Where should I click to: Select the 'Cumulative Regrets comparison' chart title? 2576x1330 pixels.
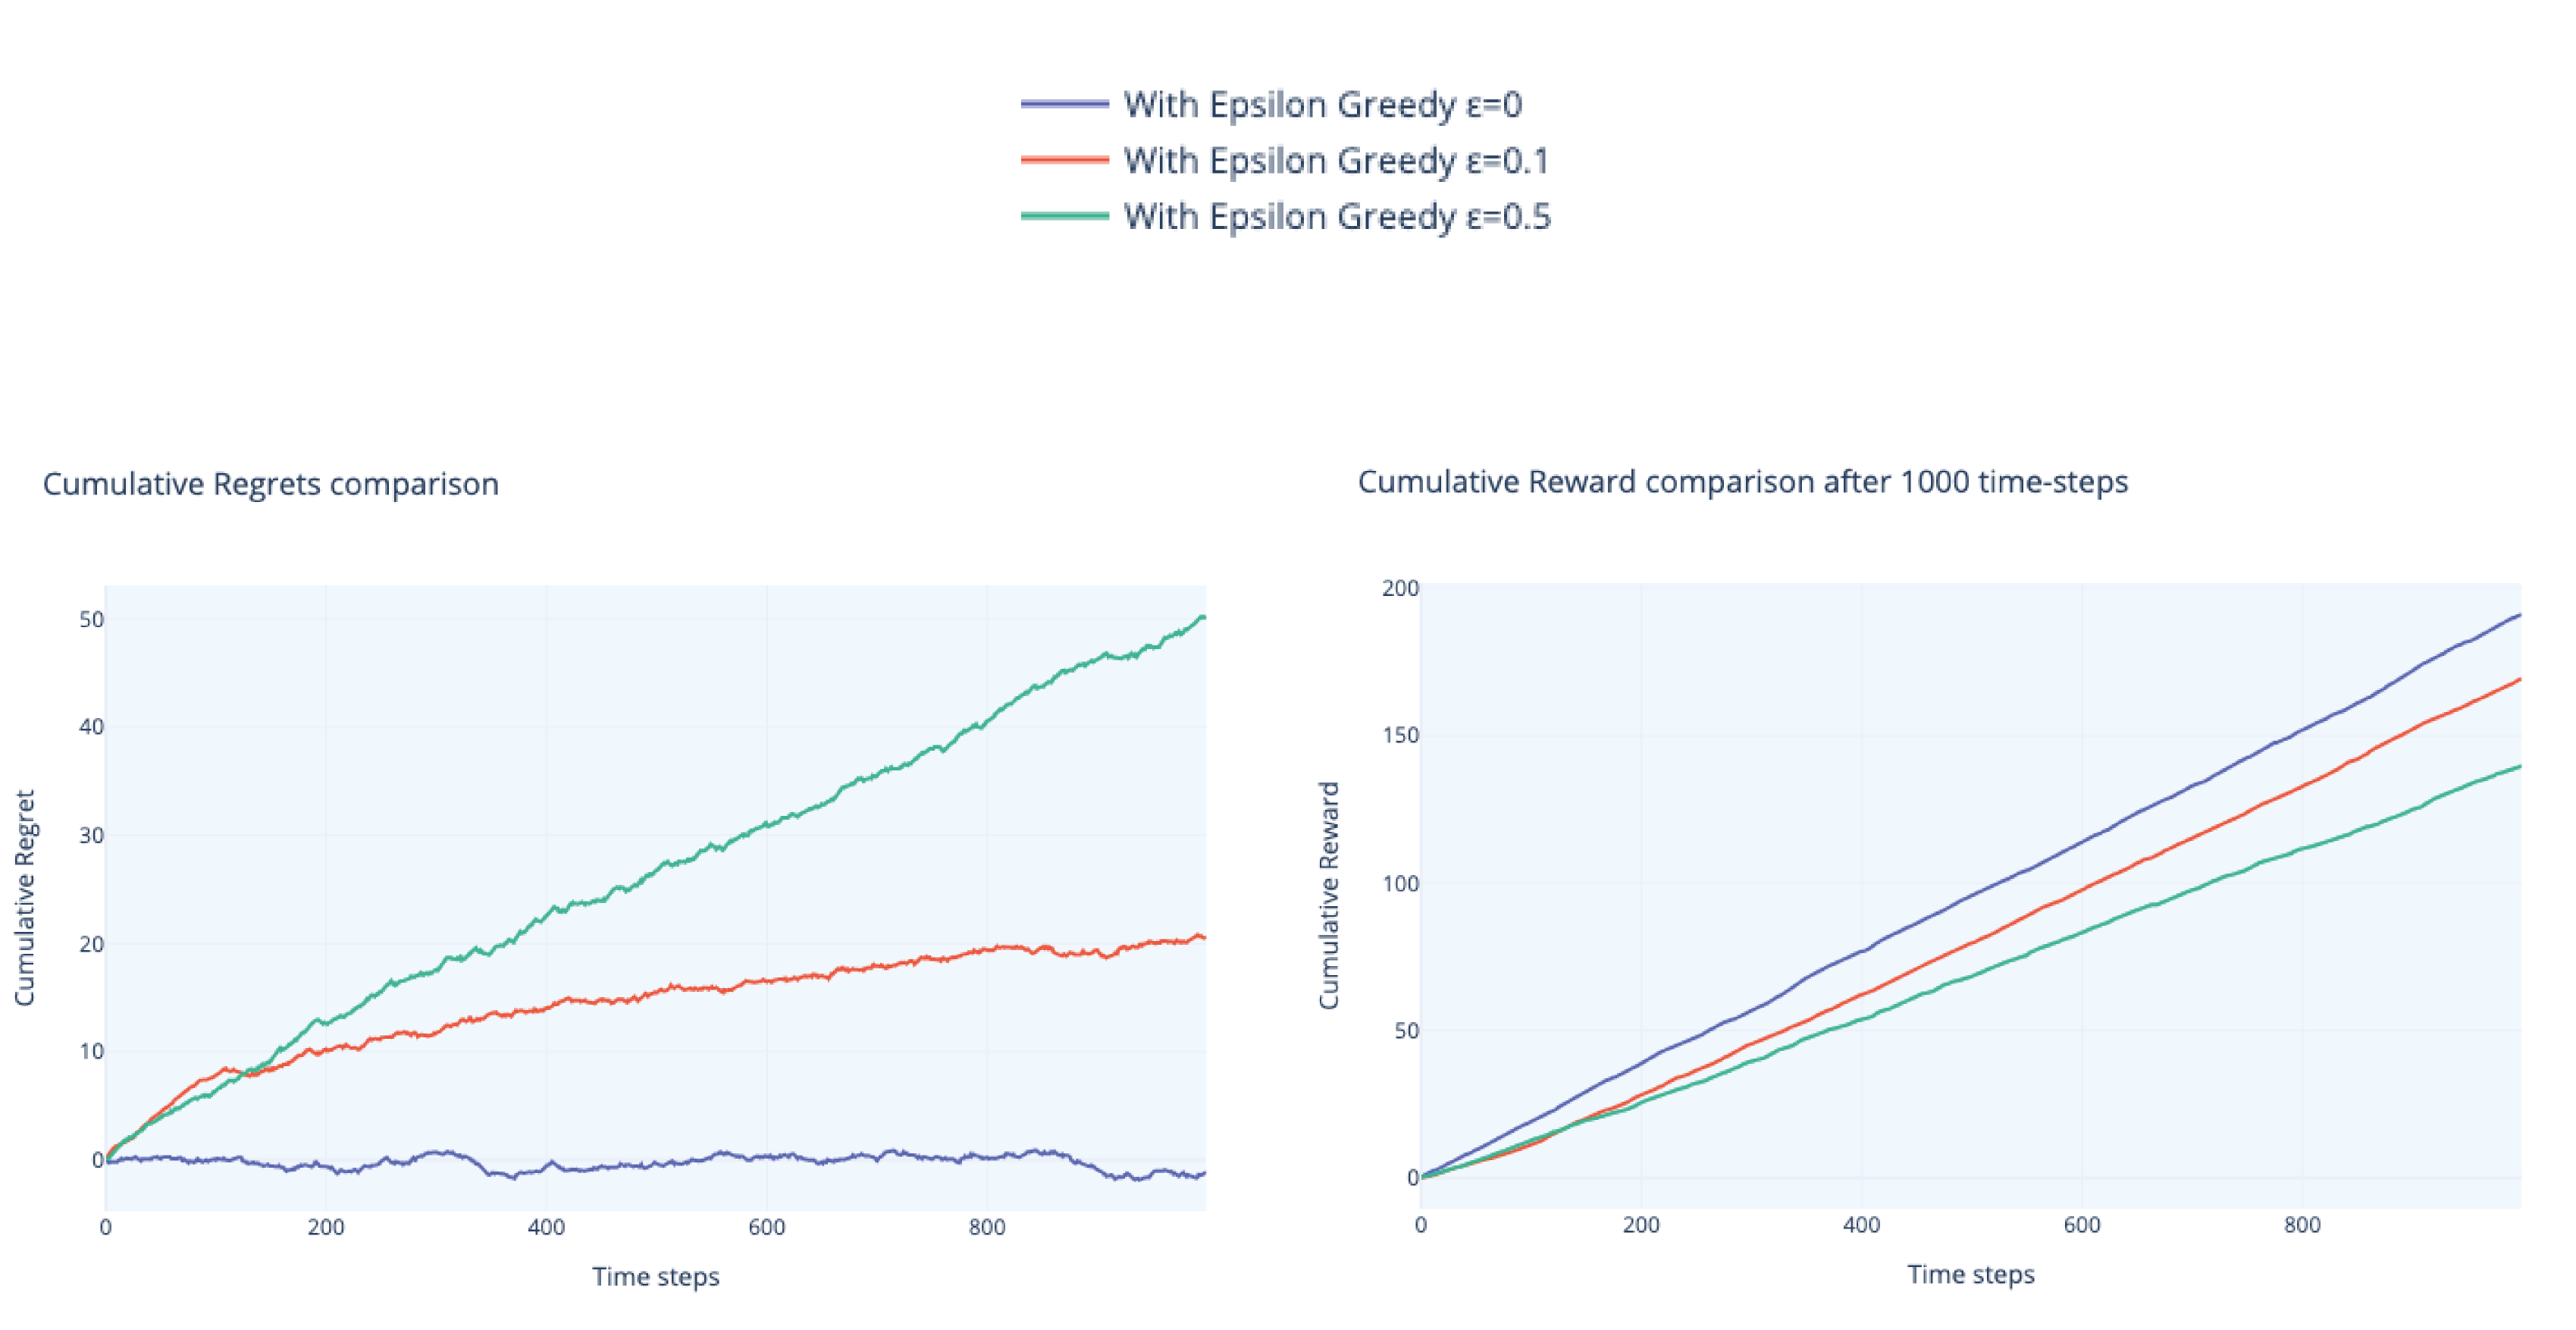click(x=270, y=484)
